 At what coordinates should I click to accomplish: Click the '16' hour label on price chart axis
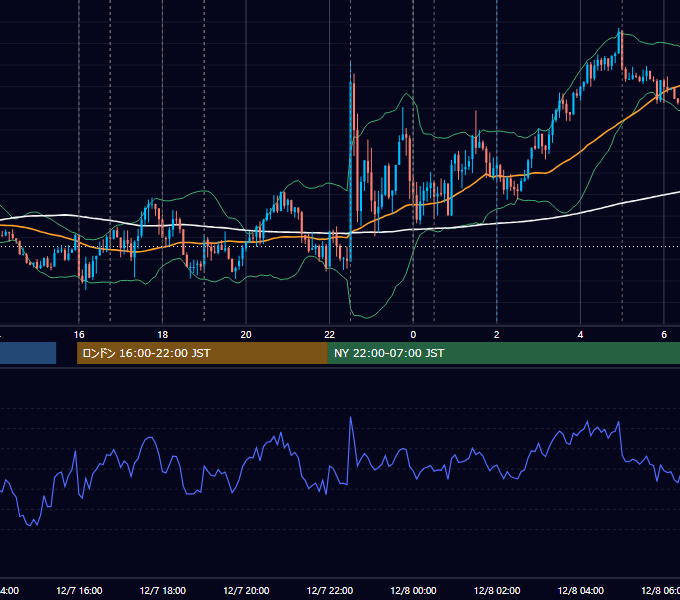79,335
